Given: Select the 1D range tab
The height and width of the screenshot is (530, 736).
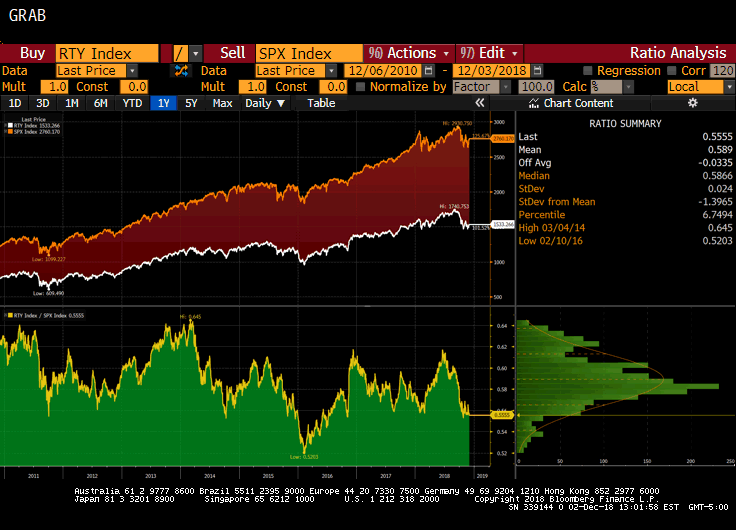Looking at the screenshot, I should coord(15,103).
